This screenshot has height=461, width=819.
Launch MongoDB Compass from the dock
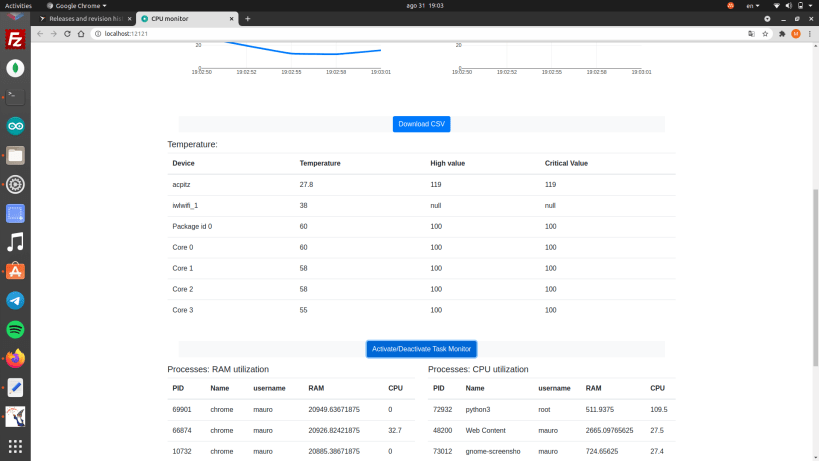point(15,68)
